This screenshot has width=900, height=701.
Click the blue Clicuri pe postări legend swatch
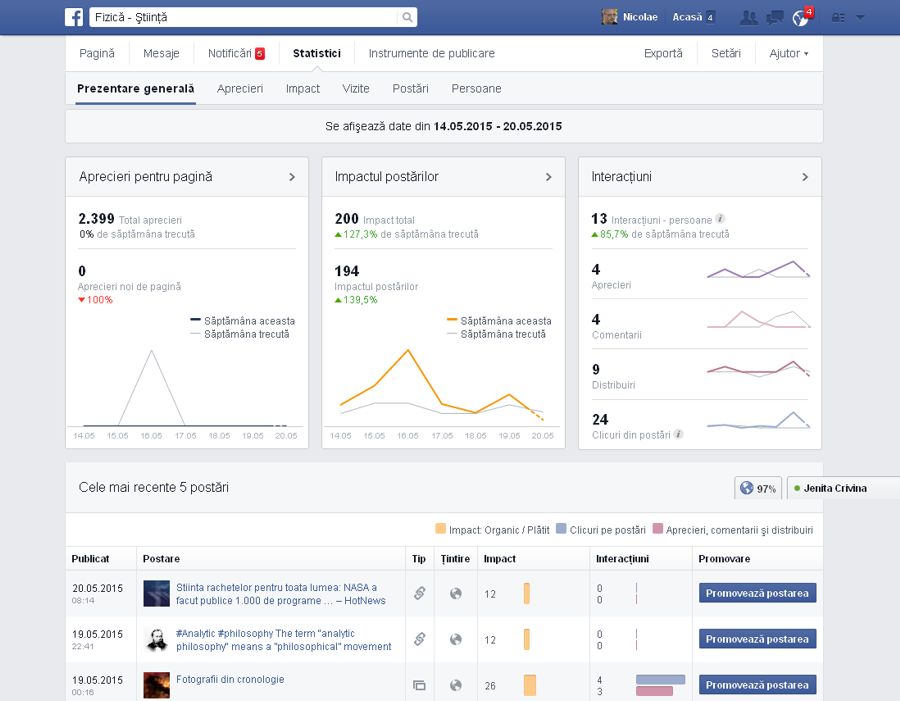click(x=561, y=529)
